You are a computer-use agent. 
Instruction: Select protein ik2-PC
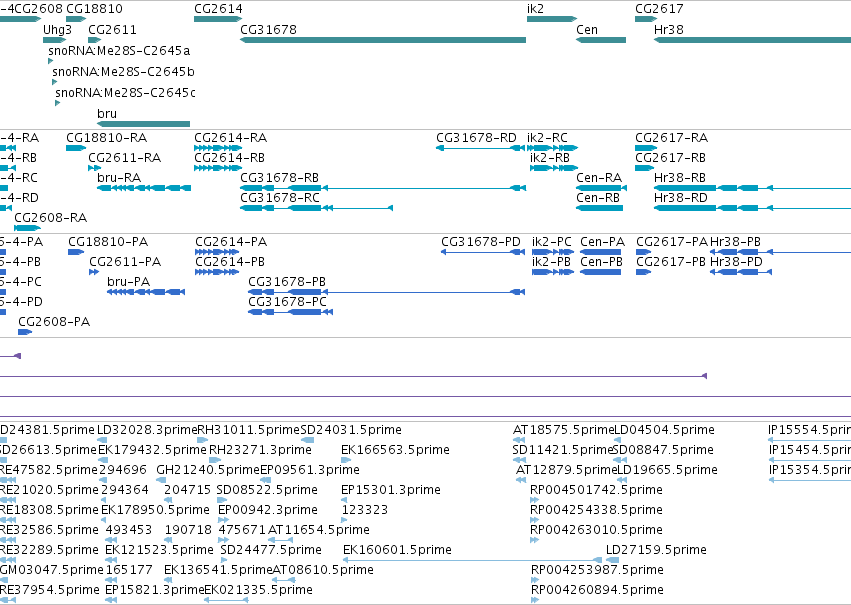pyautogui.click(x=552, y=241)
